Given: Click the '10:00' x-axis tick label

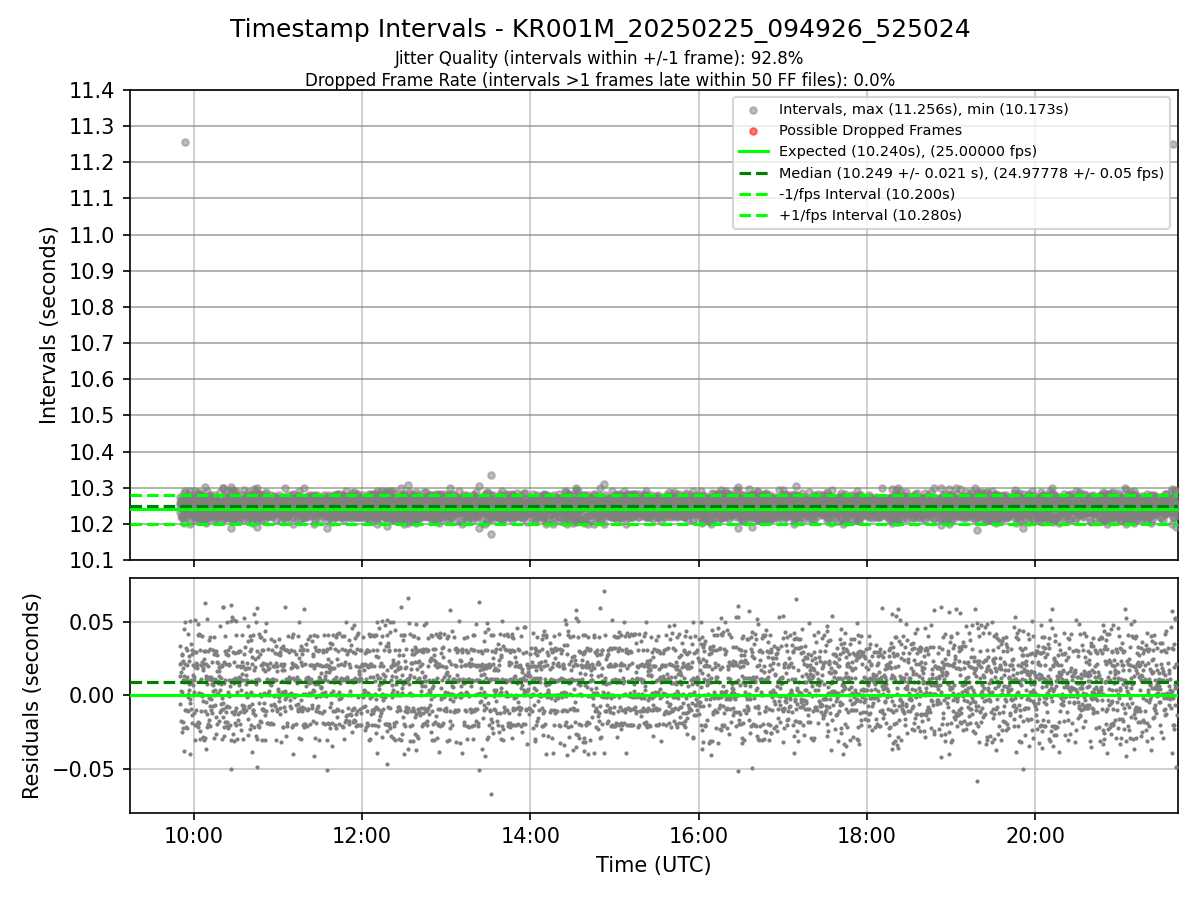Looking at the screenshot, I should coord(194,836).
